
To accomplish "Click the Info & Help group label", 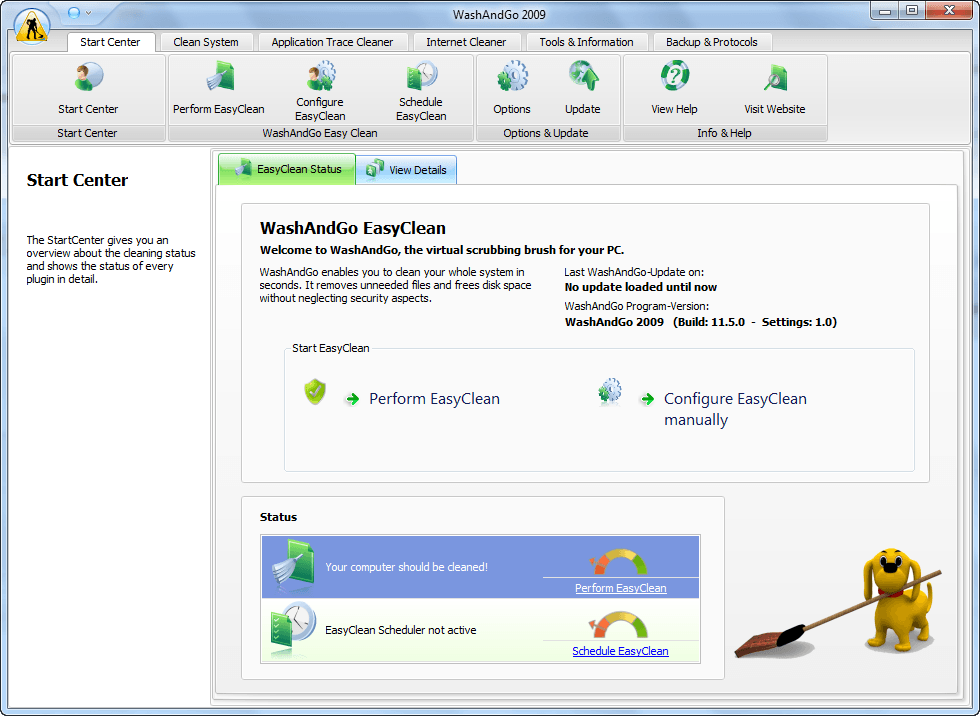I will tap(724, 133).
